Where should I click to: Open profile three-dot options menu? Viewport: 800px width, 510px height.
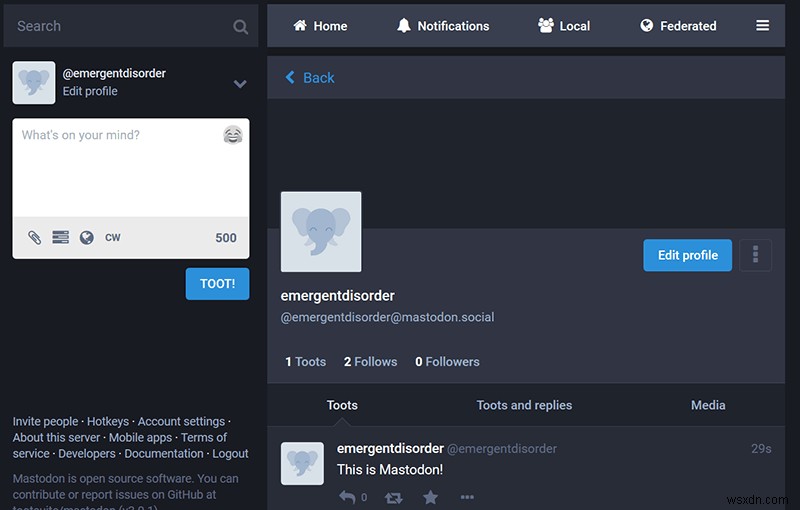756,254
